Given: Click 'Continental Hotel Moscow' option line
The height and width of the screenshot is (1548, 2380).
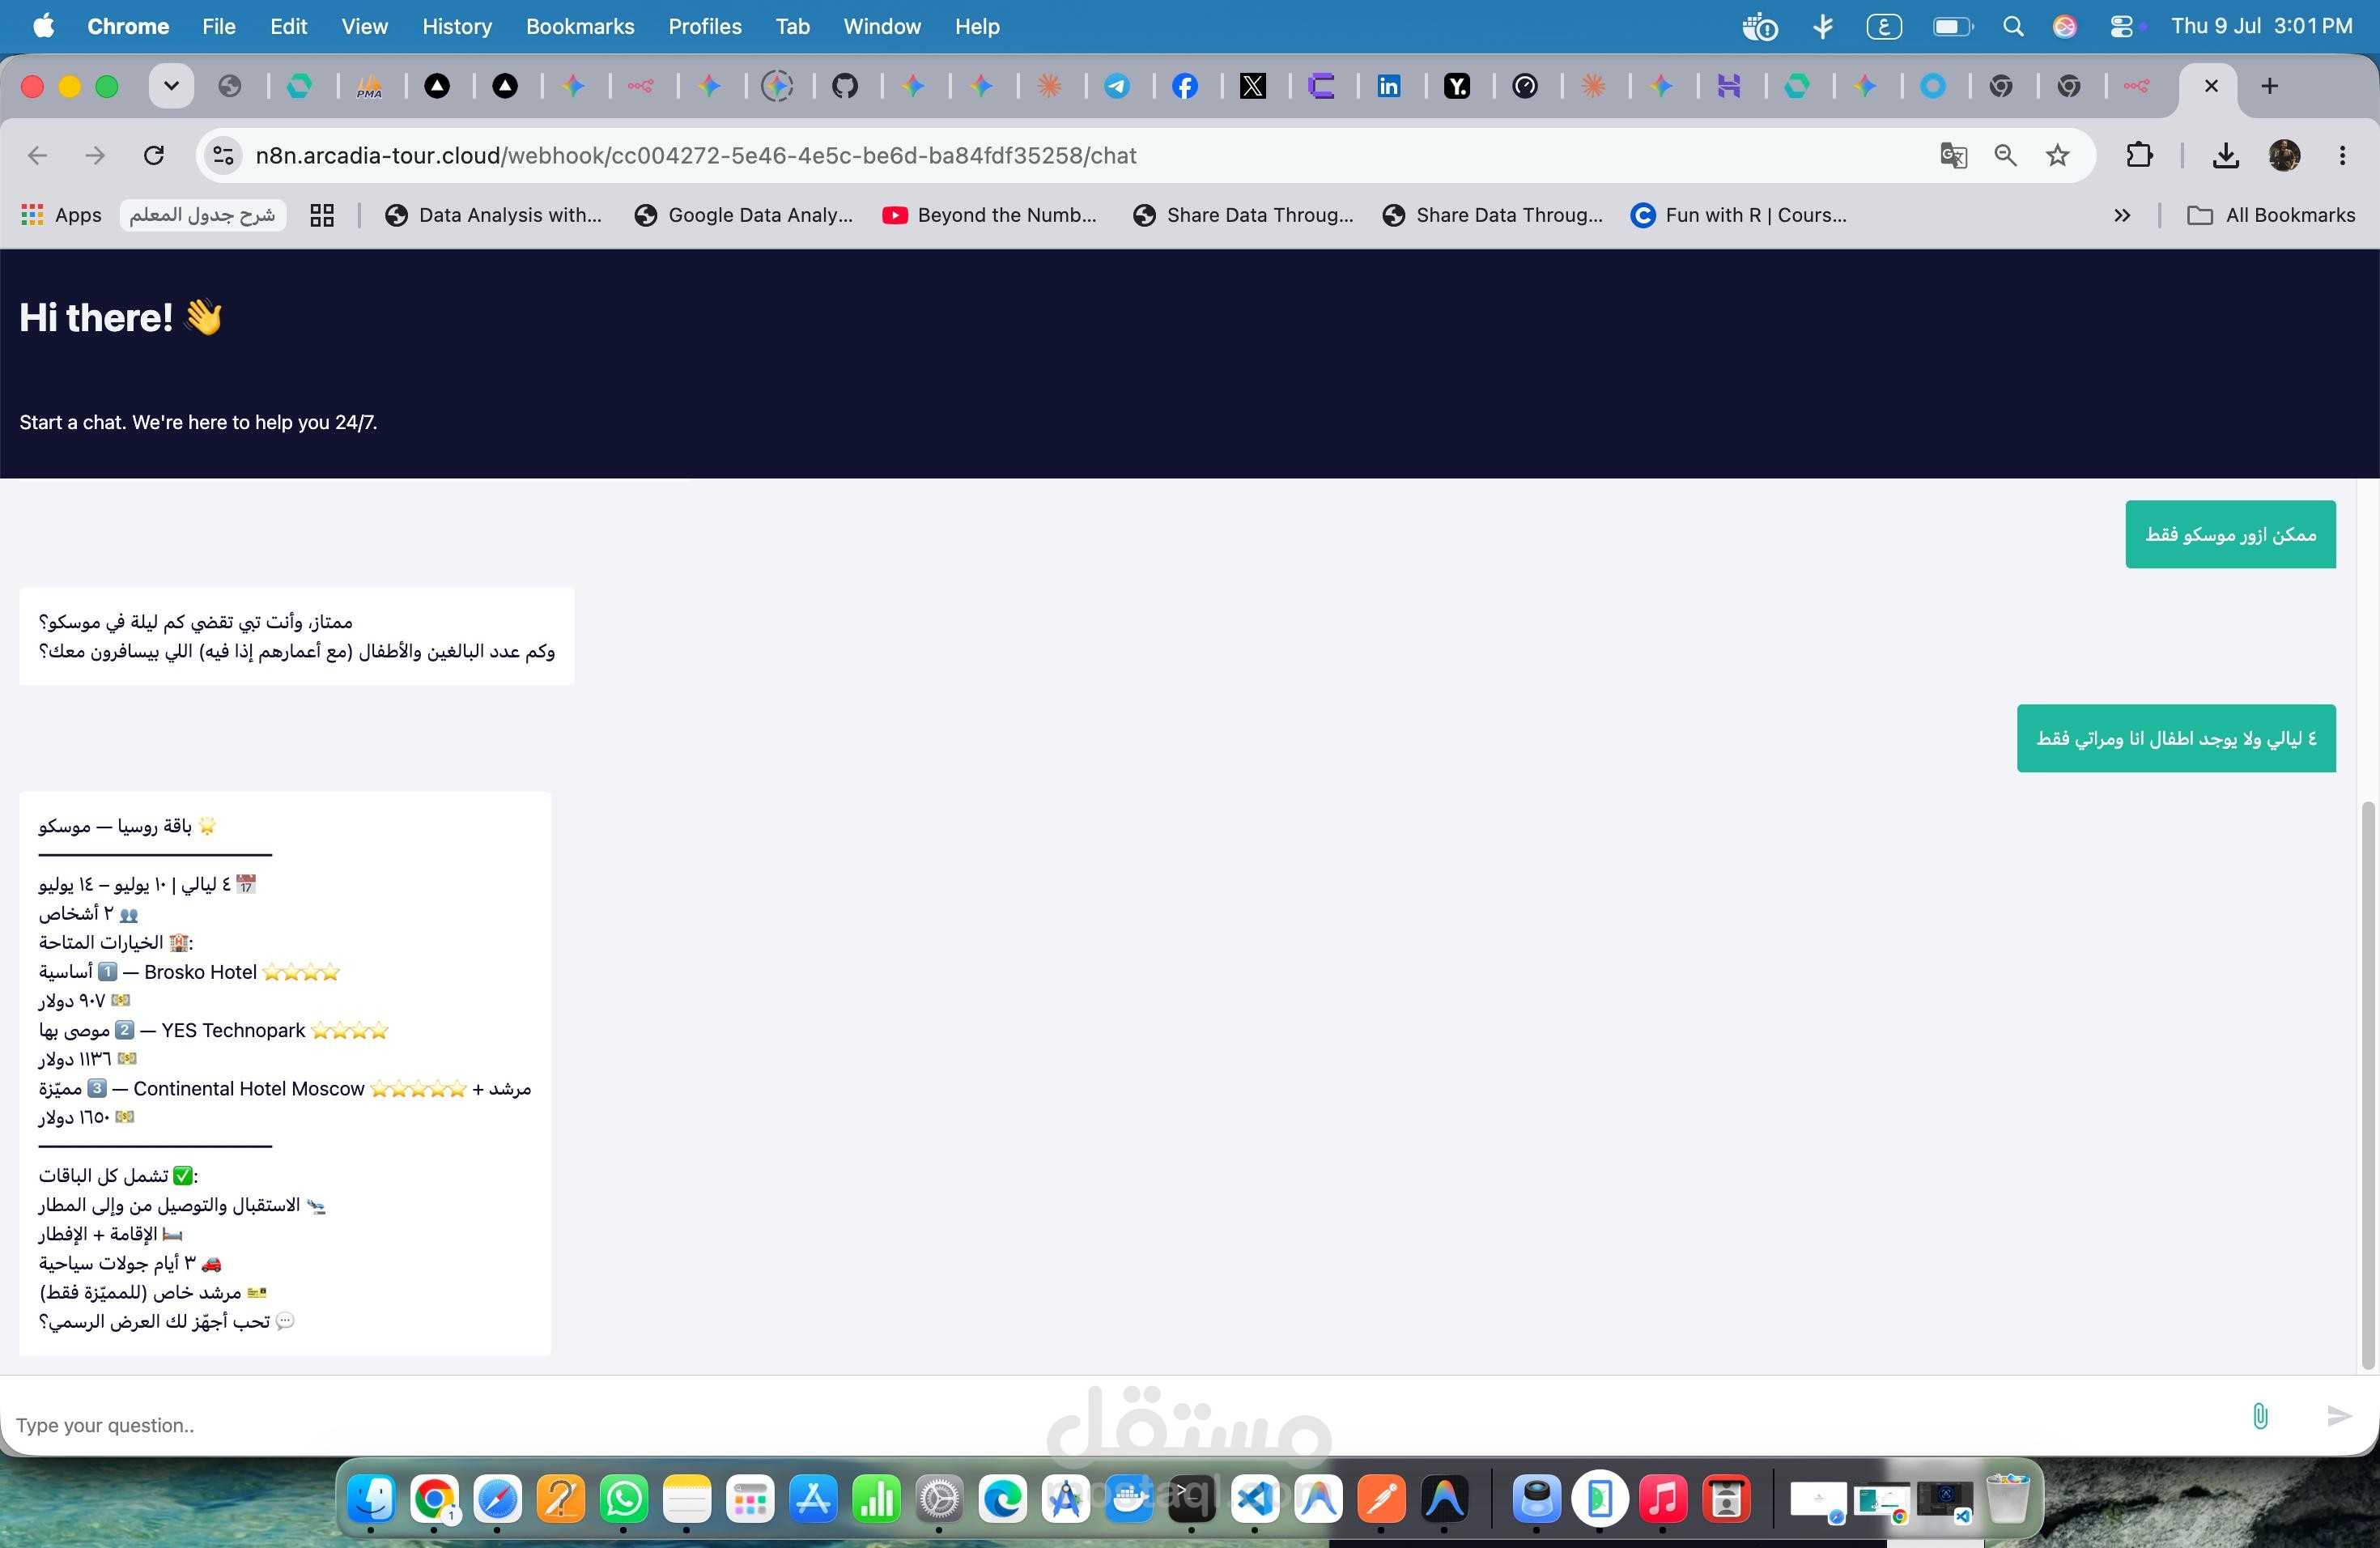Looking at the screenshot, I should coord(285,1088).
